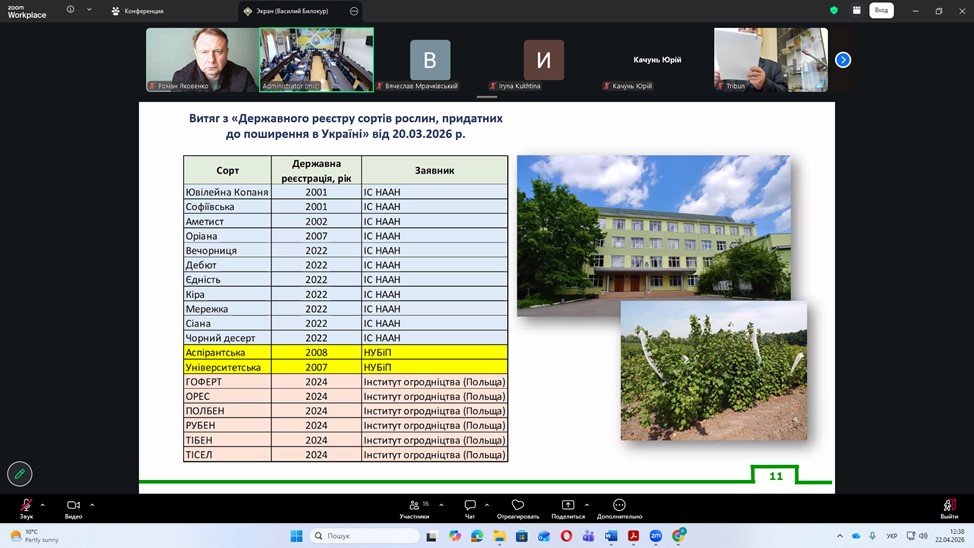The image size is (974, 548).
Task: Open Microsoft Word from the taskbar
Action: pyautogui.click(x=611, y=536)
